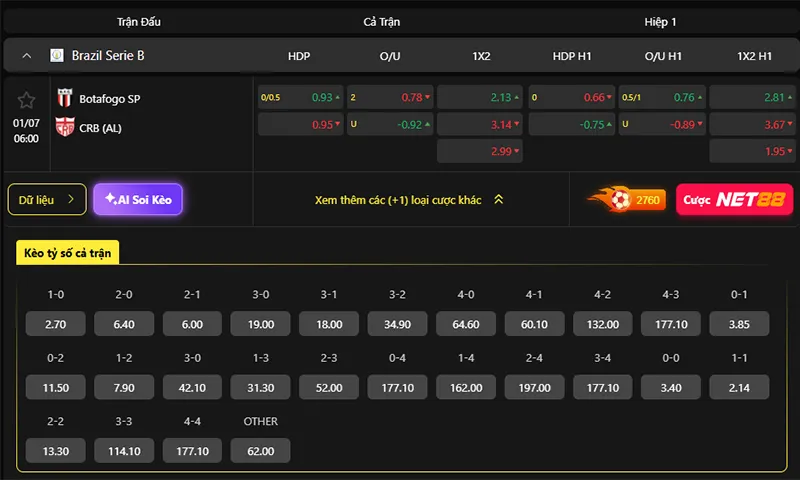Pick score odds 42.10

(192, 388)
